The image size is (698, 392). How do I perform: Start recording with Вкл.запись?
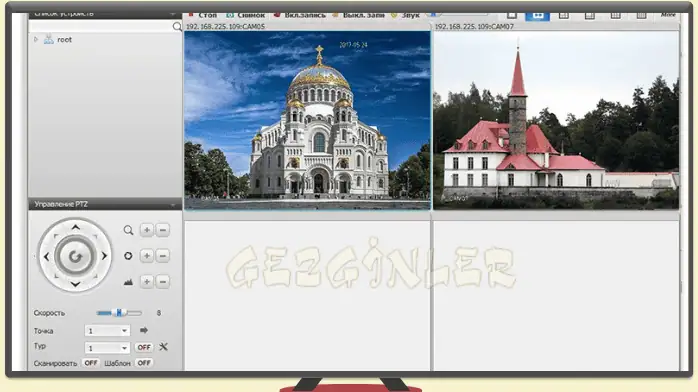[x=300, y=15]
